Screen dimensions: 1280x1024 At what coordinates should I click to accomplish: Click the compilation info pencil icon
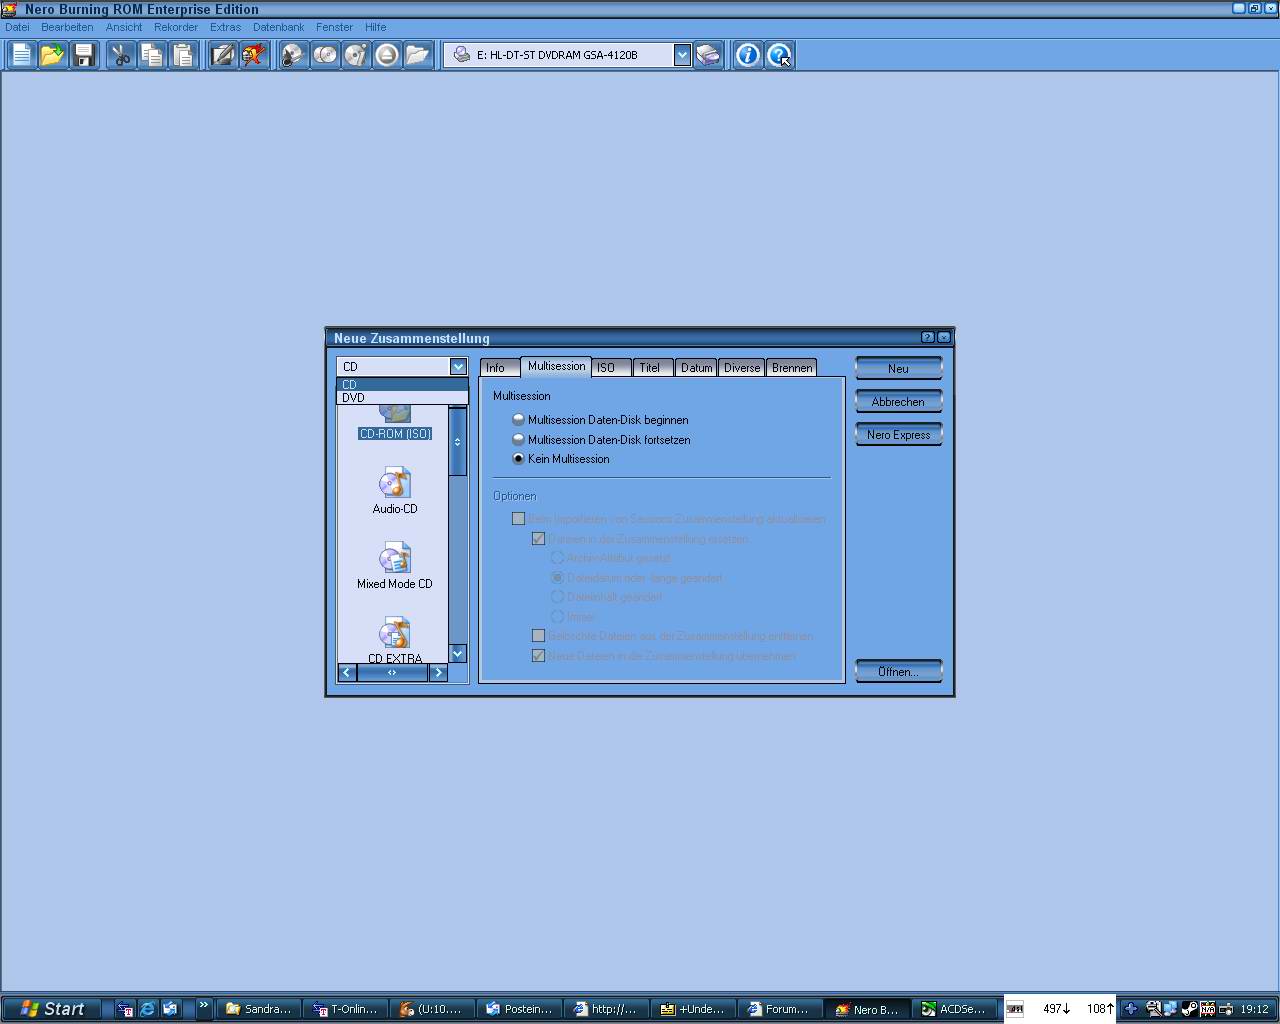[x=222, y=55]
